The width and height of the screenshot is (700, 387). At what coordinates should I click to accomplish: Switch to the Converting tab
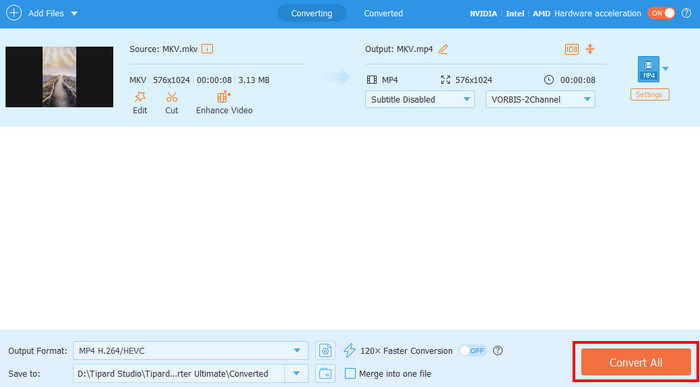coord(312,13)
